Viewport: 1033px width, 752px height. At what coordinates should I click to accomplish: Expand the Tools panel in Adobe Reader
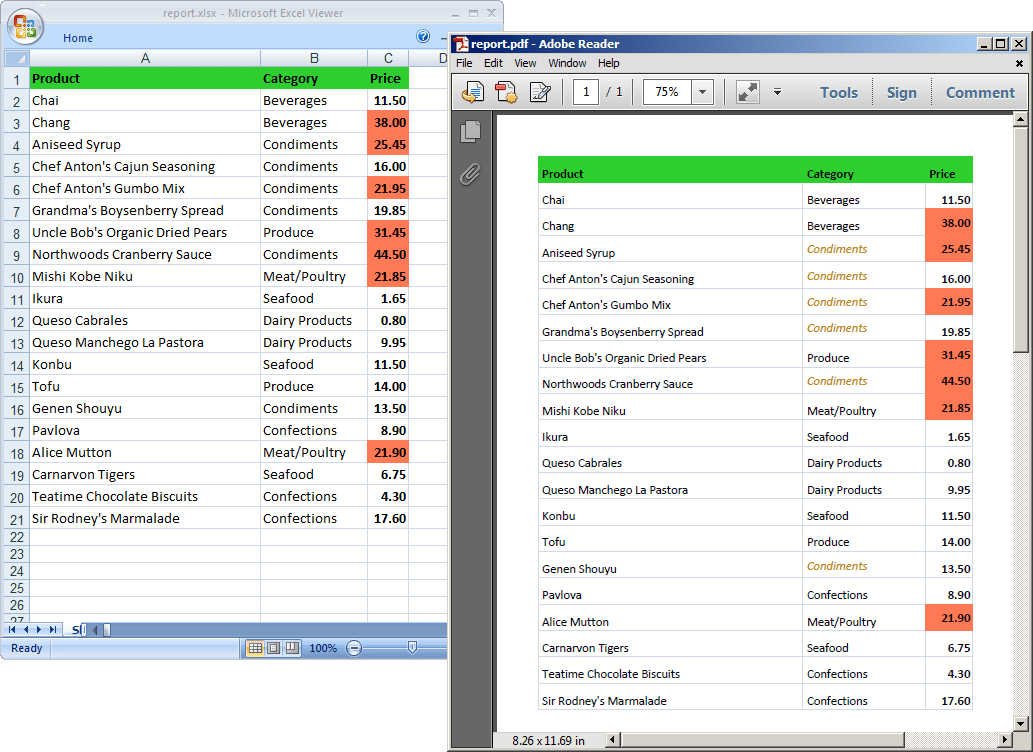pyautogui.click(x=838, y=92)
